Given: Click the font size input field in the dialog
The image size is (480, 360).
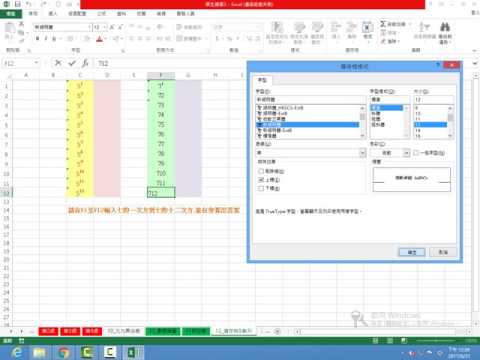Looking at the screenshot, I should click(x=434, y=99).
